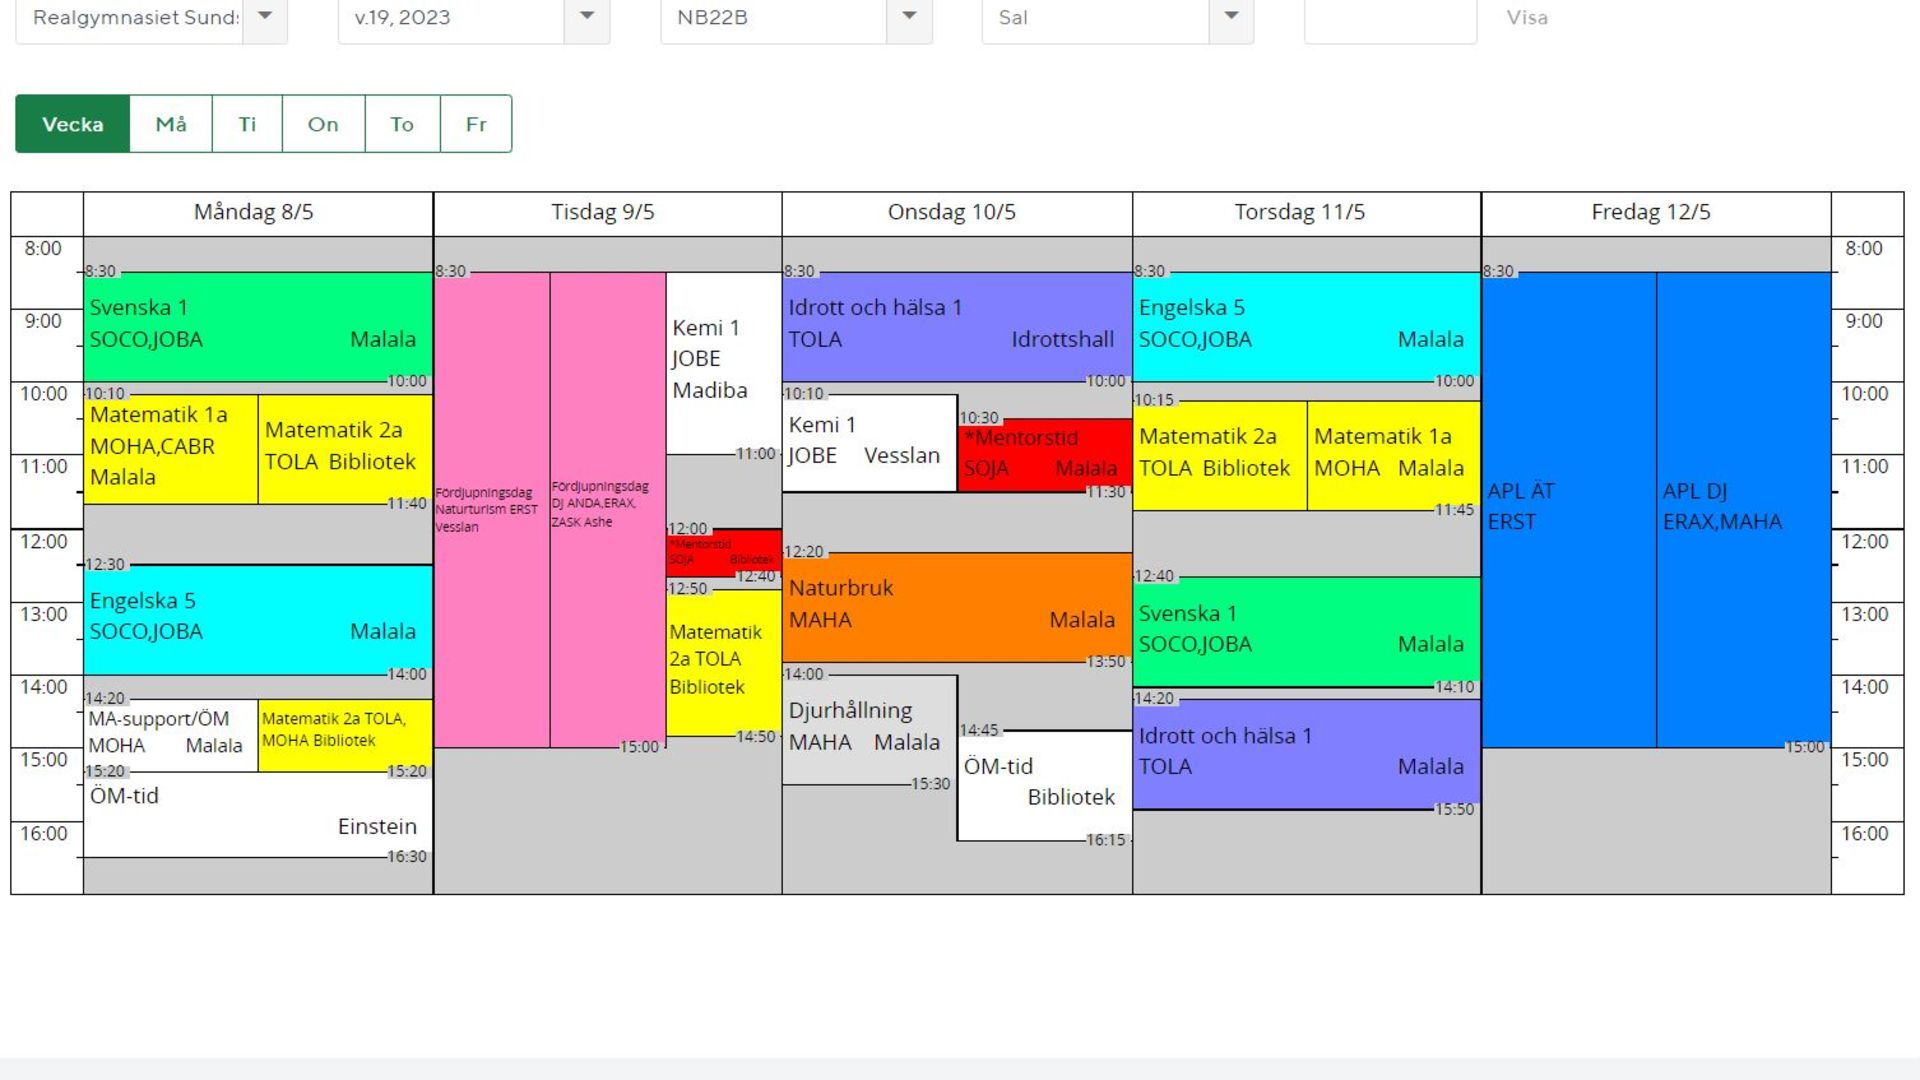1920x1080 pixels.
Task: Open the Djurhållning MAHA Malala lesson
Action: tap(870, 729)
